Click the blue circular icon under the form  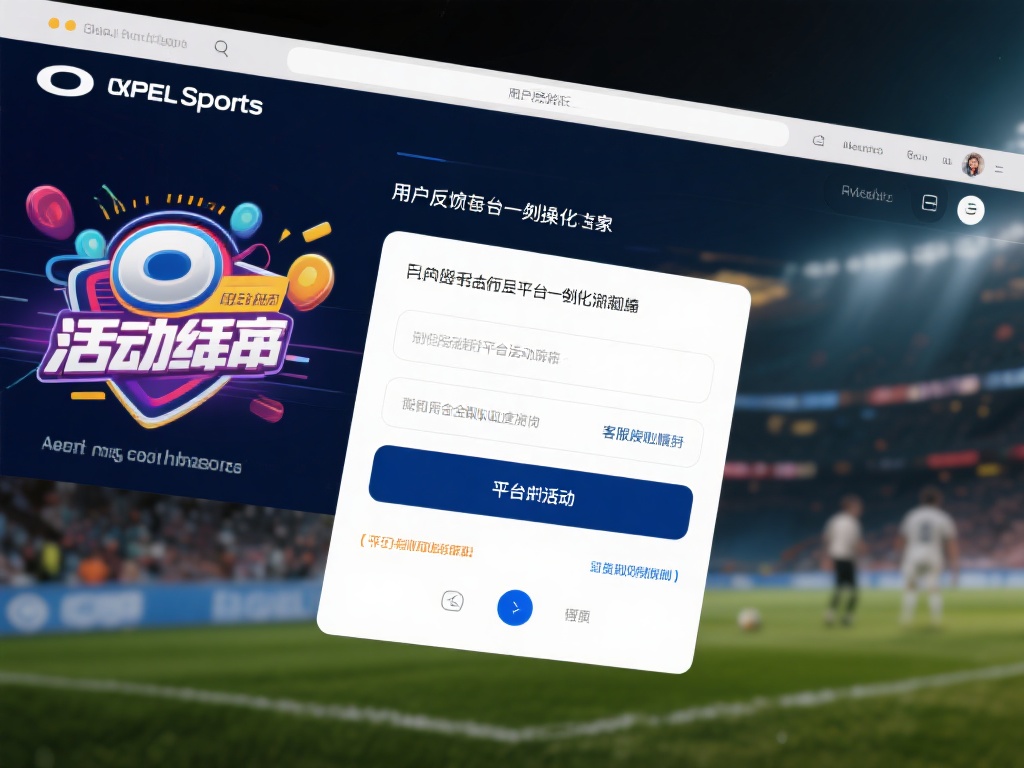pyautogui.click(x=515, y=607)
